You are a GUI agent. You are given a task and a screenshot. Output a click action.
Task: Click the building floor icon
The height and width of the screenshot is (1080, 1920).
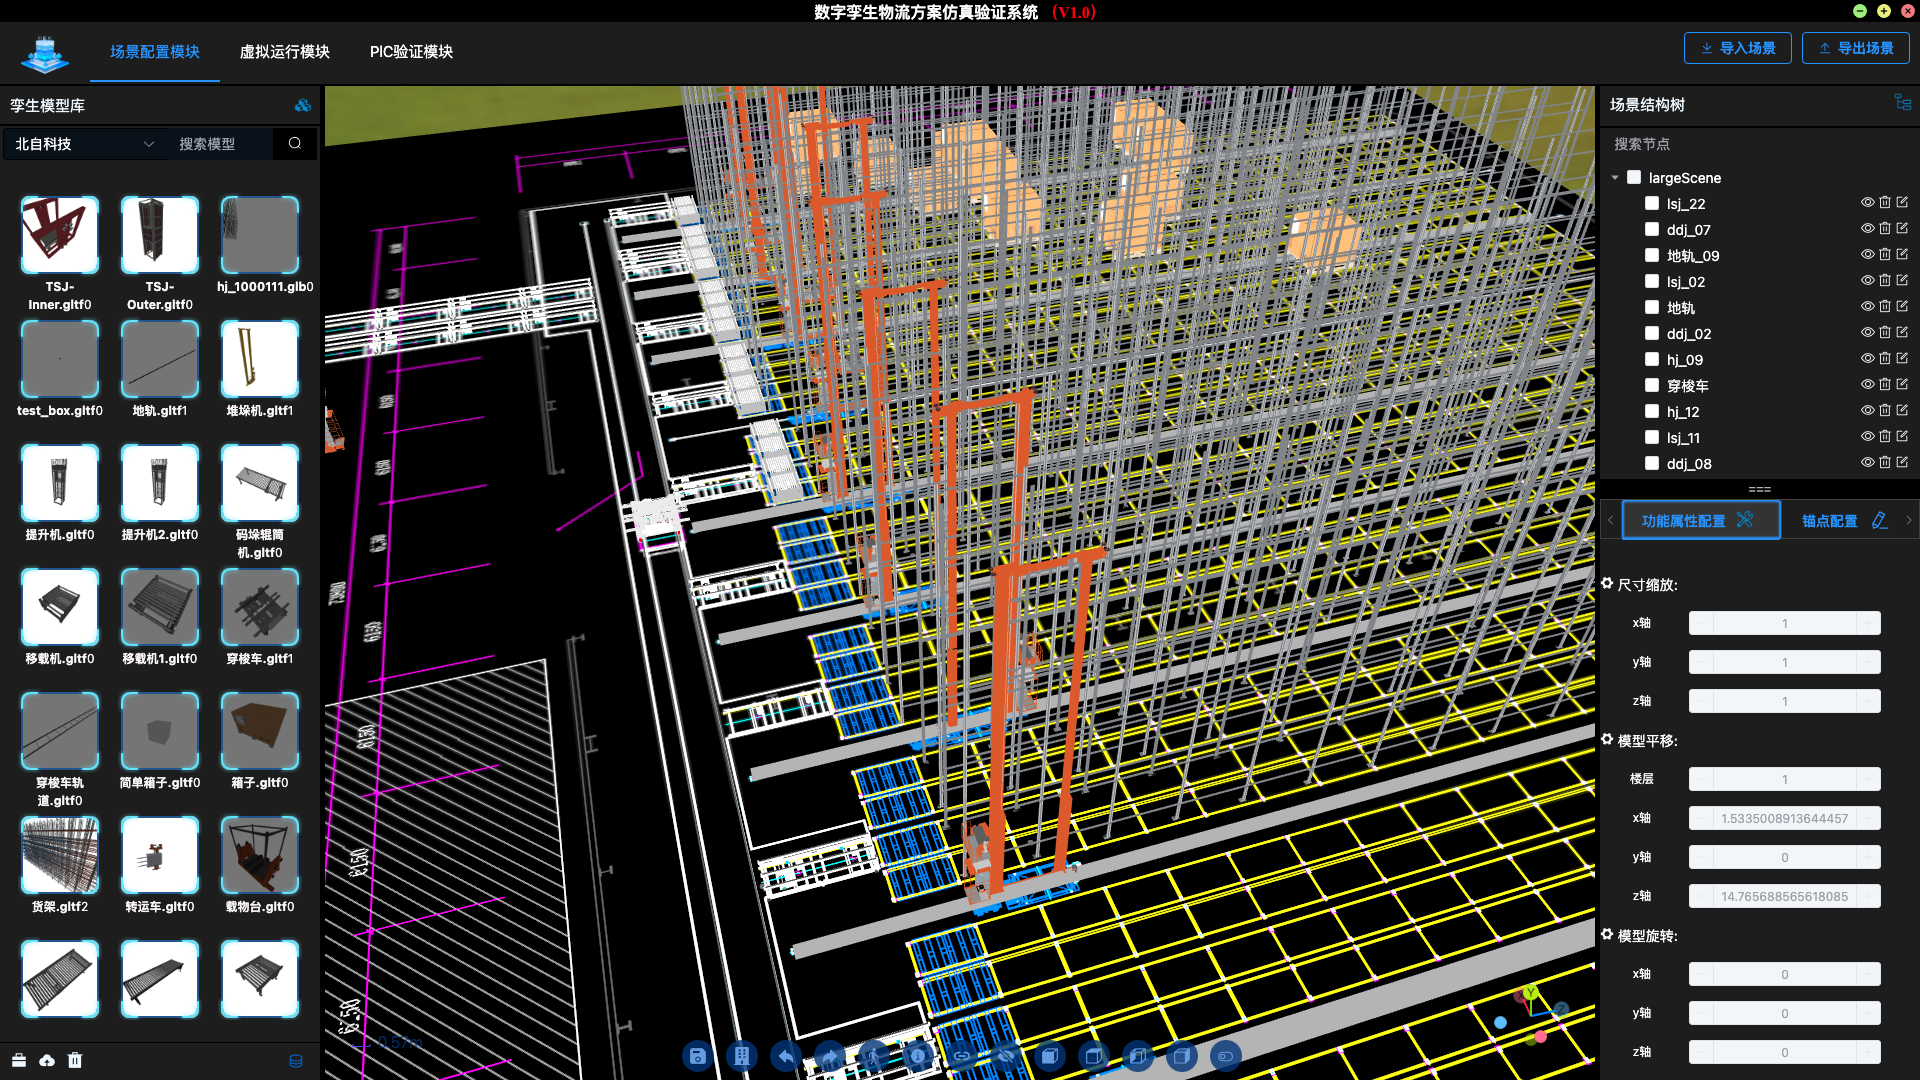coord(742,1056)
